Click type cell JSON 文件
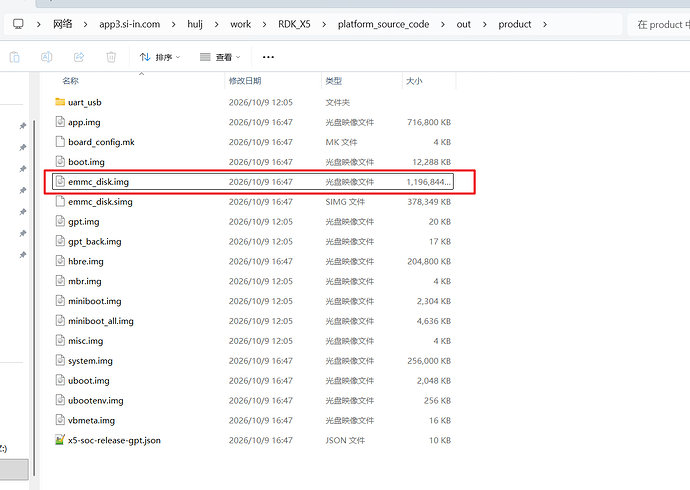This screenshot has height=490, width=690. tap(345, 440)
